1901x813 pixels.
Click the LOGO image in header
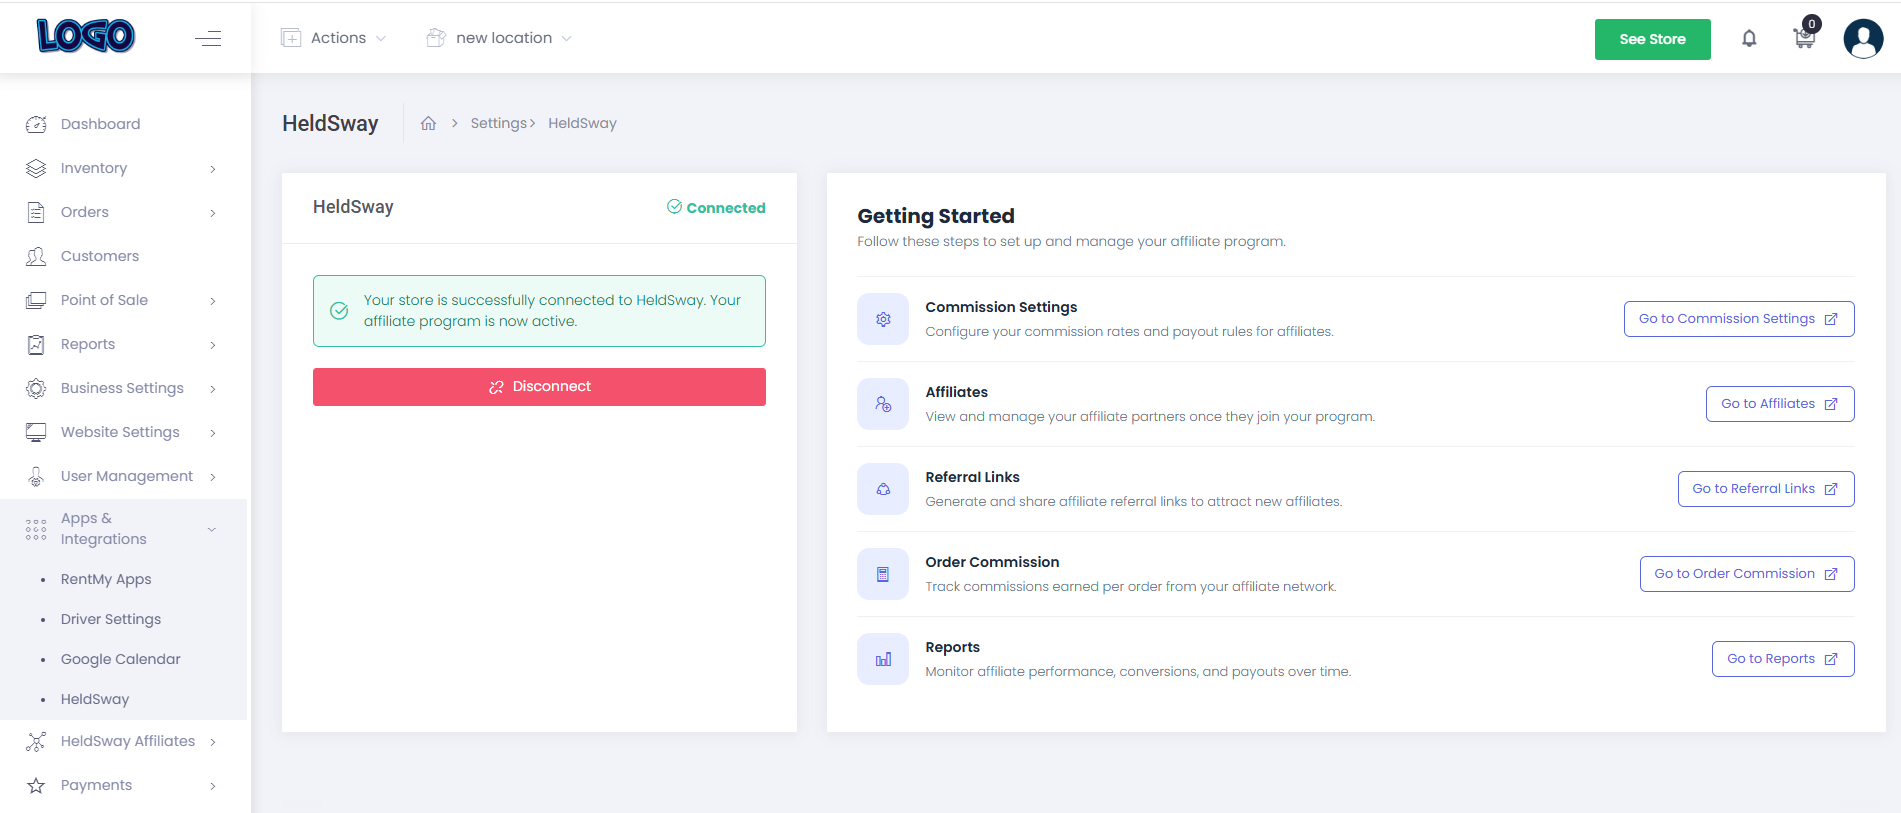(x=86, y=36)
